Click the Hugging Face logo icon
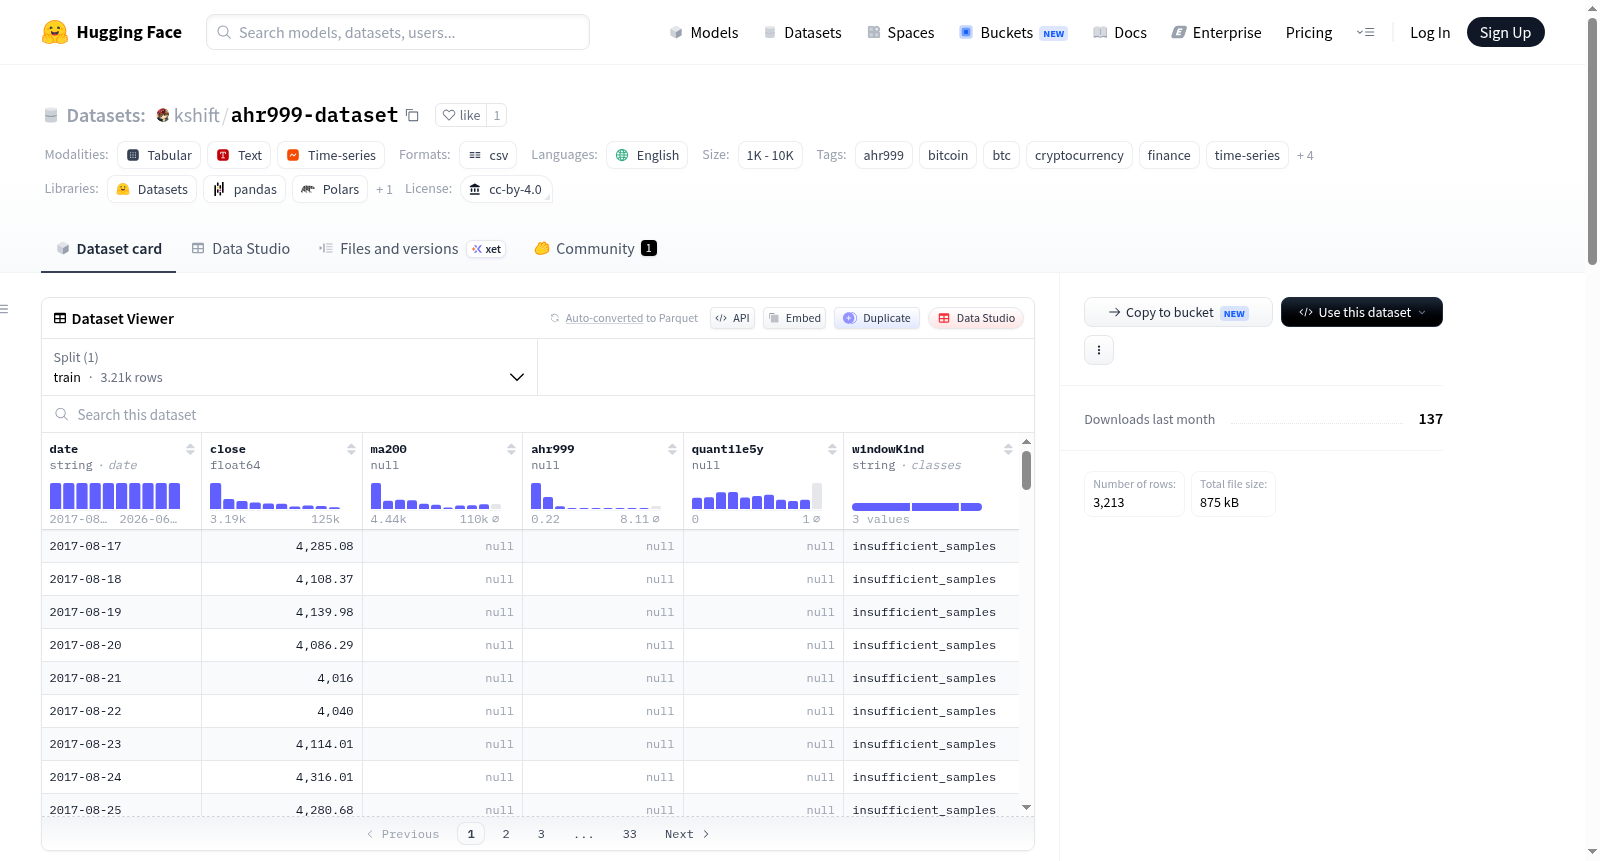Viewport: 1600px width, 861px height. click(x=55, y=32)
